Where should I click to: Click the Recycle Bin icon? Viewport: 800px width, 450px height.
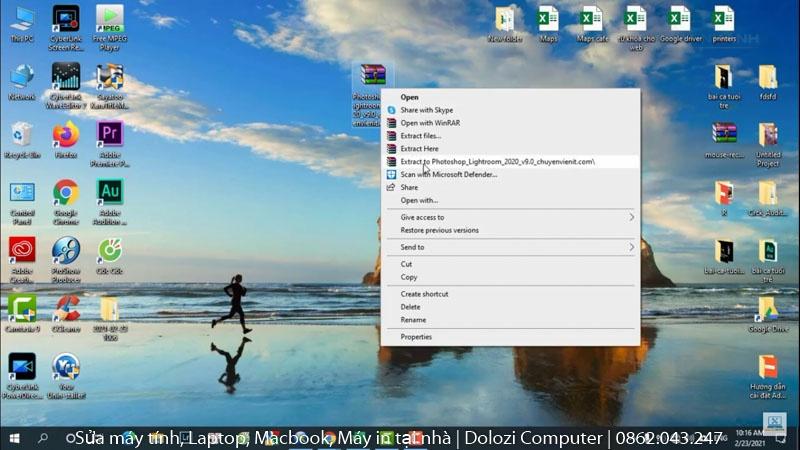click(21, 135)
